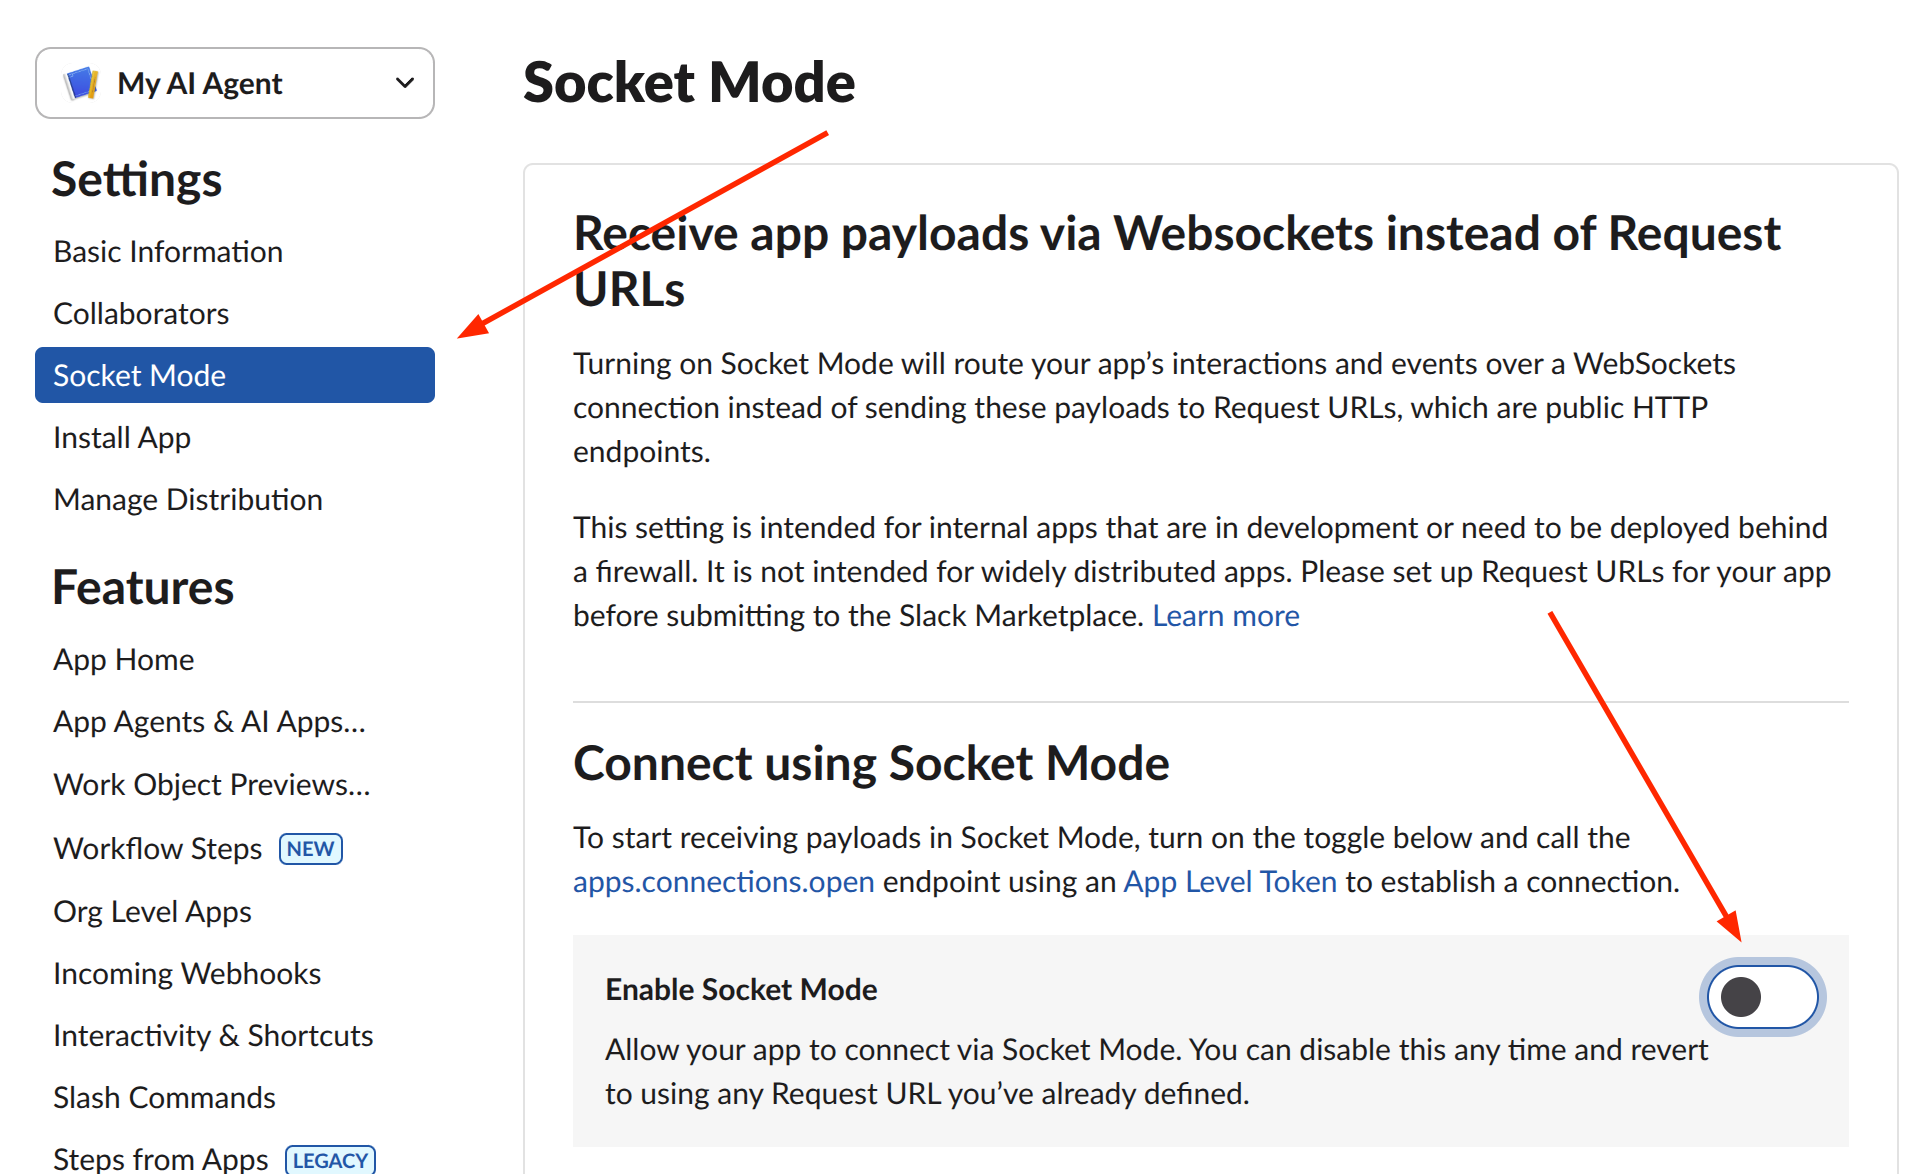Open the Incoming Webhooks page
The height and width of the screenshot is (1174, 1918).
click(186, 972)
